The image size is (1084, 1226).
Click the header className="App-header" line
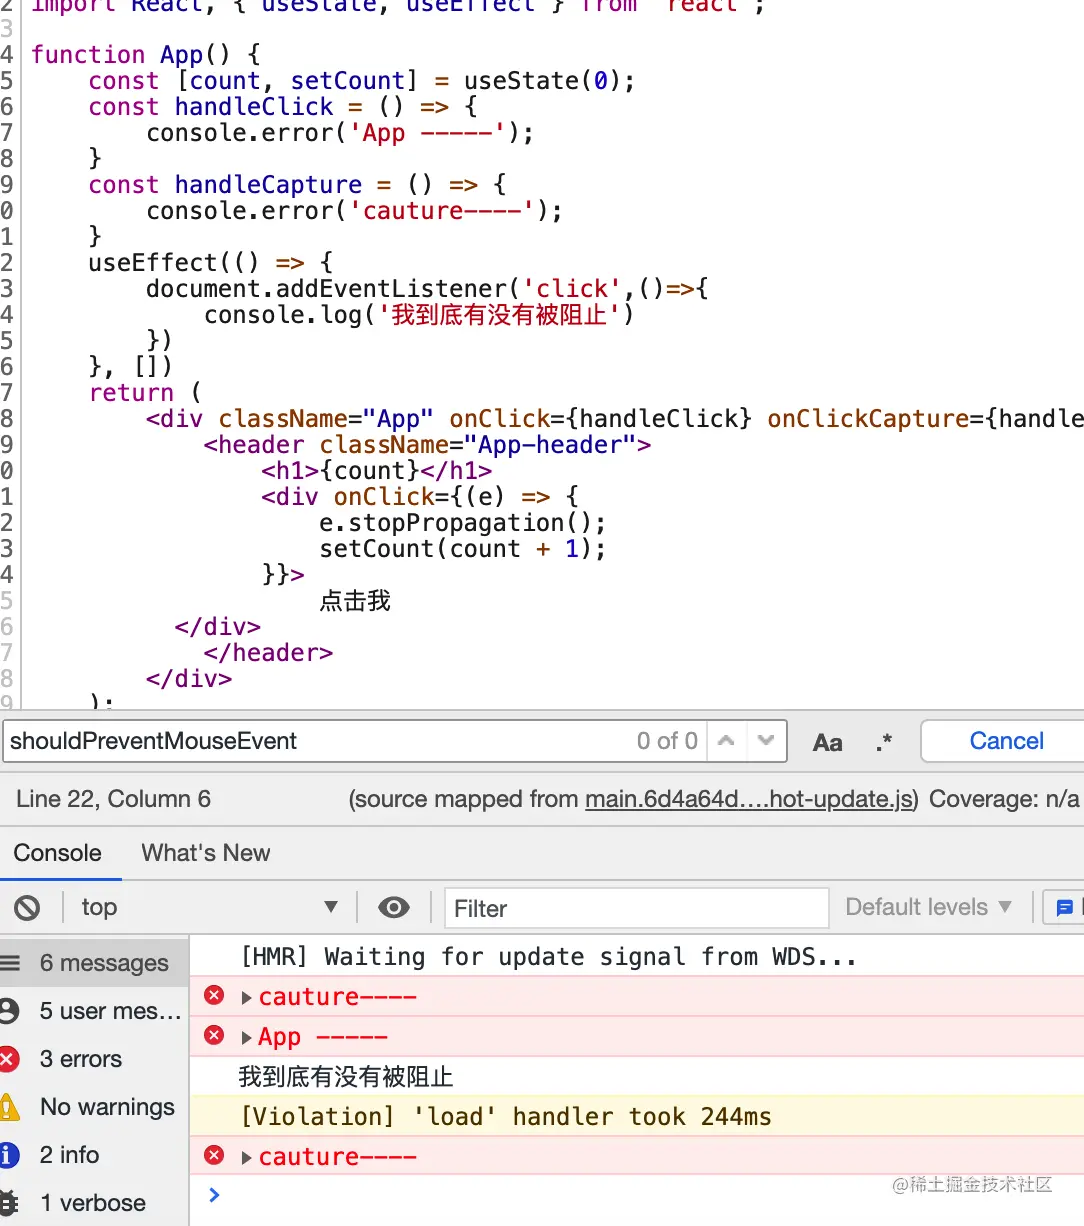pos(427,445)
